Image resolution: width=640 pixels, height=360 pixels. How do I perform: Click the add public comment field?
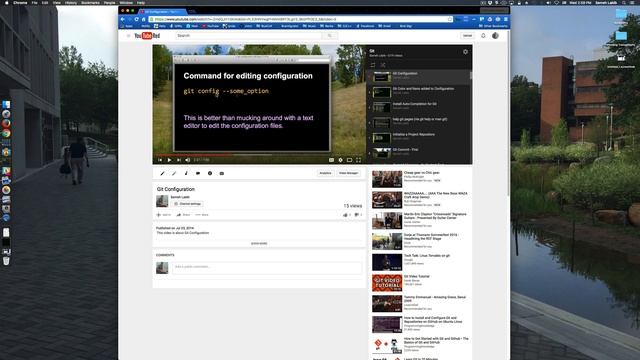pos(267,267)
